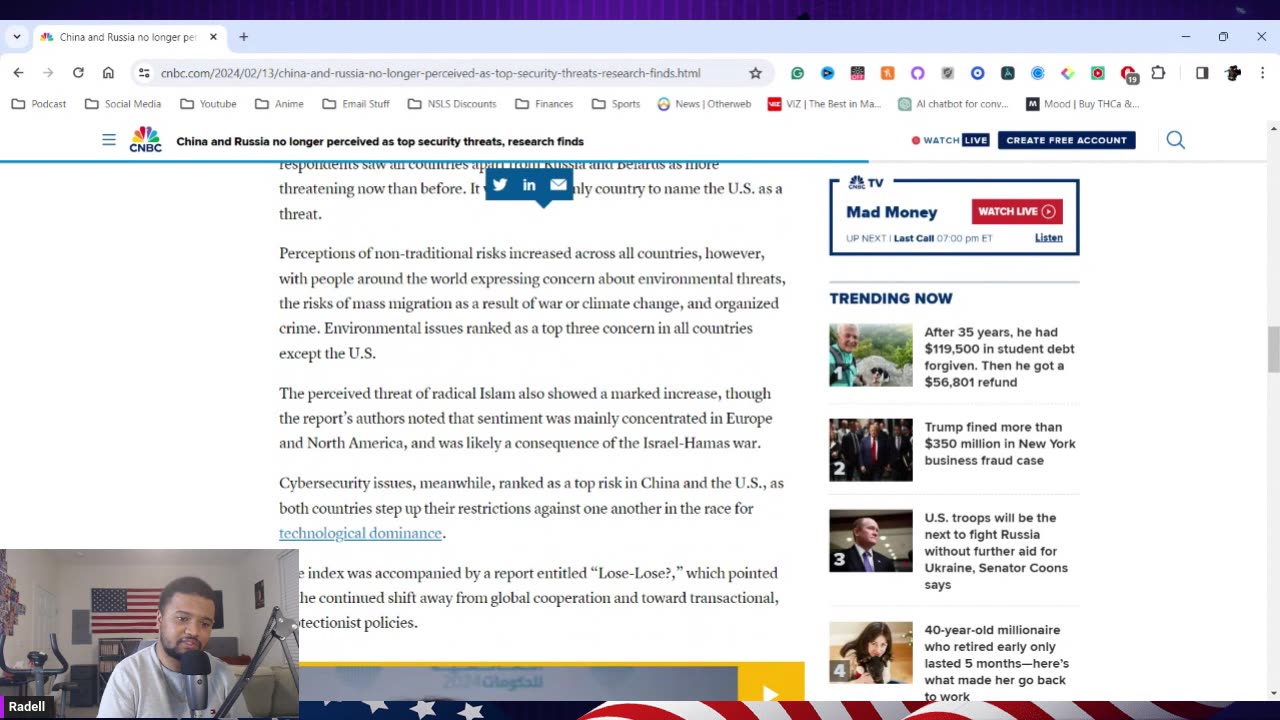This screenshot has width=1280, height=720.
Task: Open the tab search dropdown arrow
Action: point(16,37)
